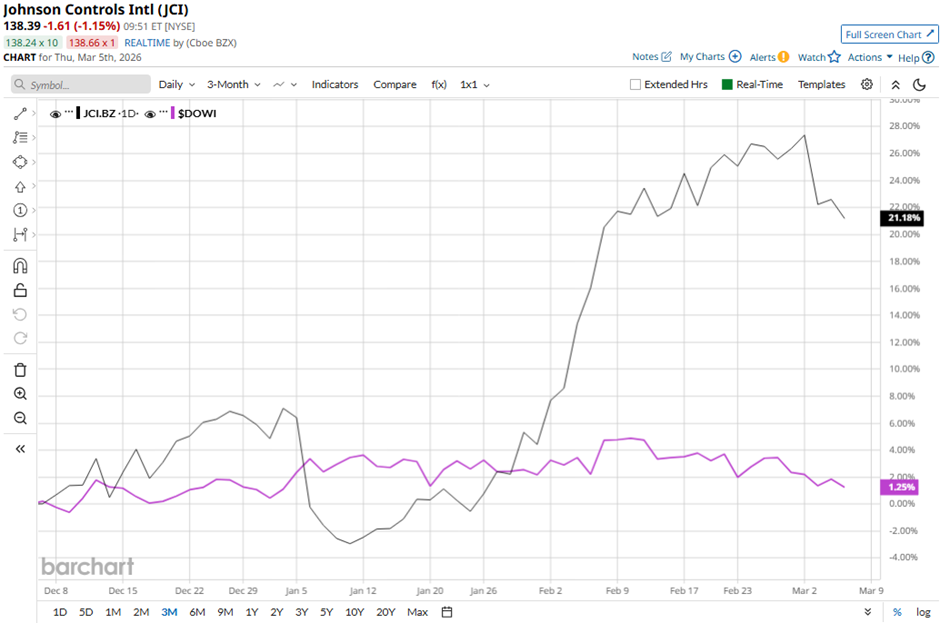
Task: Open the Templates menu
Action: click(x=821, y=85)
